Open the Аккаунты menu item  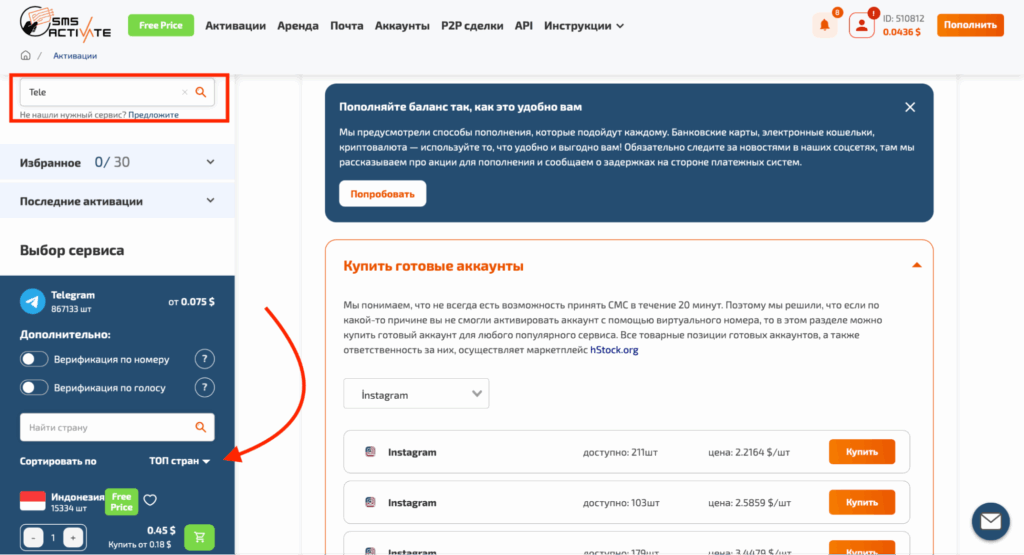click(x=402, y=25)
